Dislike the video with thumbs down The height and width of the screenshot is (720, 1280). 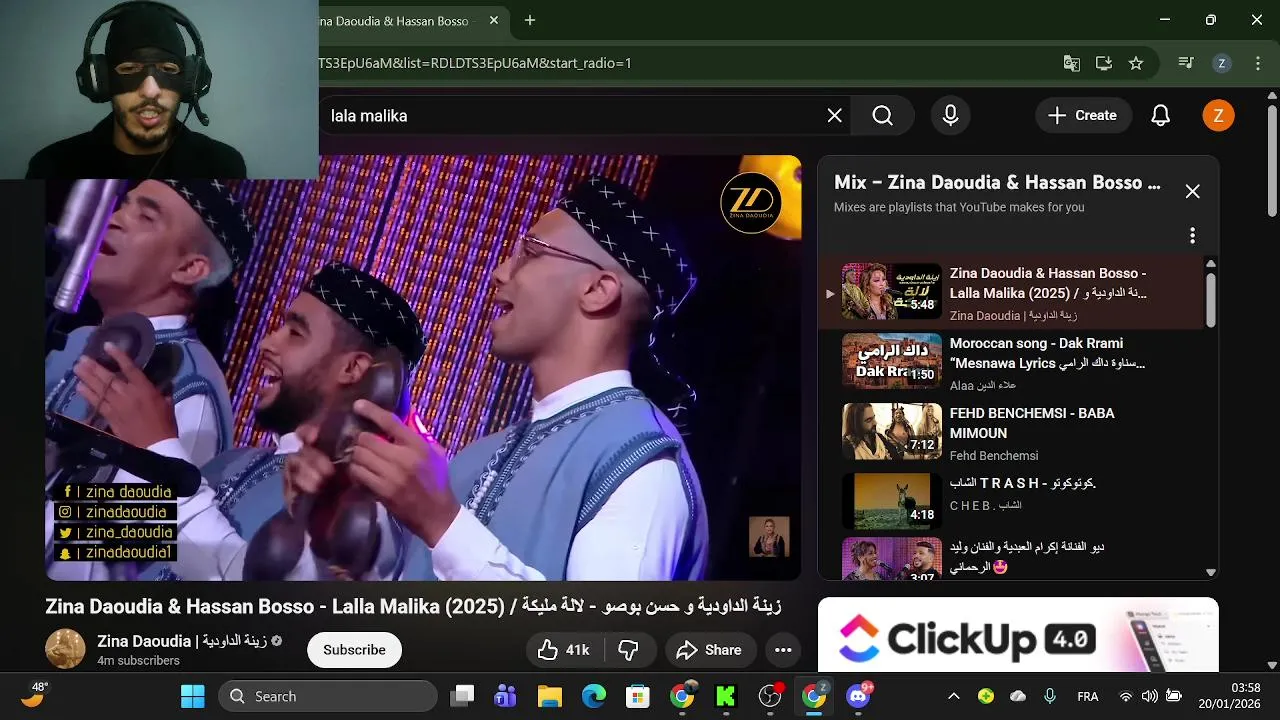[628, 650]
